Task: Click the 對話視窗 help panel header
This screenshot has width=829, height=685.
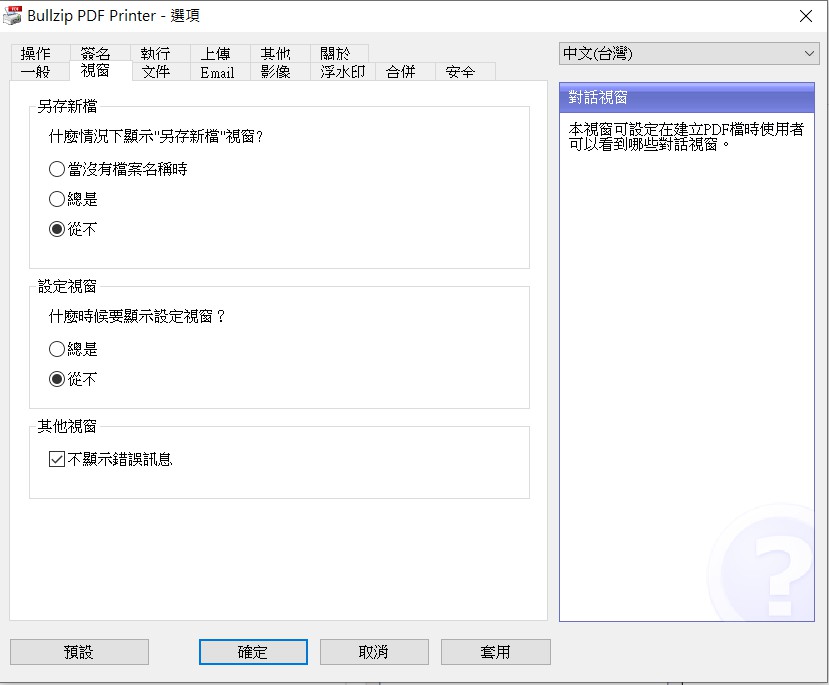Action: click(687, 97)
